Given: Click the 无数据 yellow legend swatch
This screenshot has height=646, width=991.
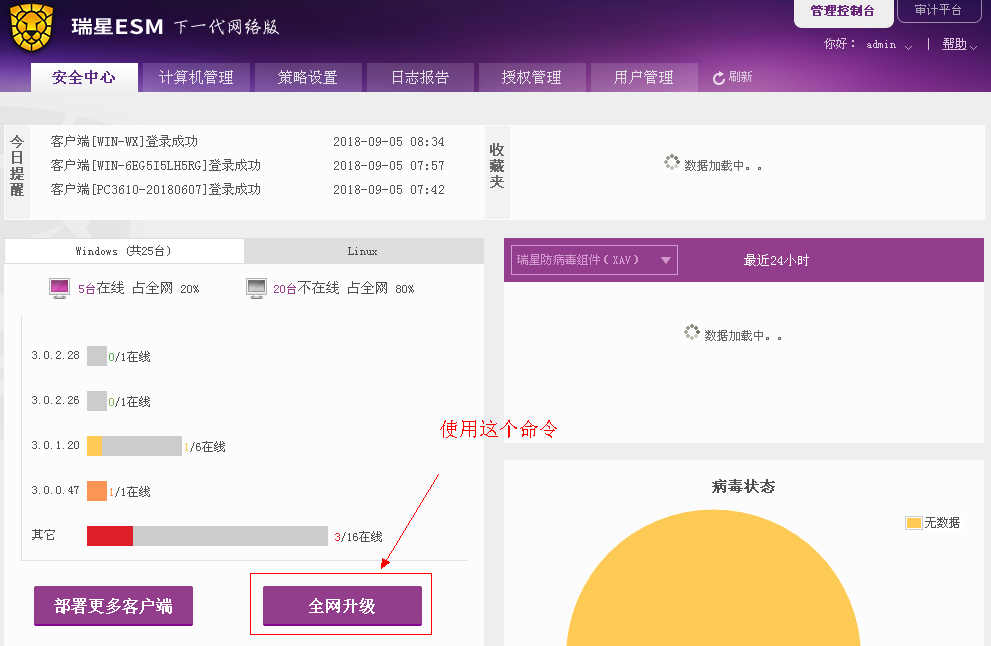Looking at the screenshot, I should coord(913,523).
